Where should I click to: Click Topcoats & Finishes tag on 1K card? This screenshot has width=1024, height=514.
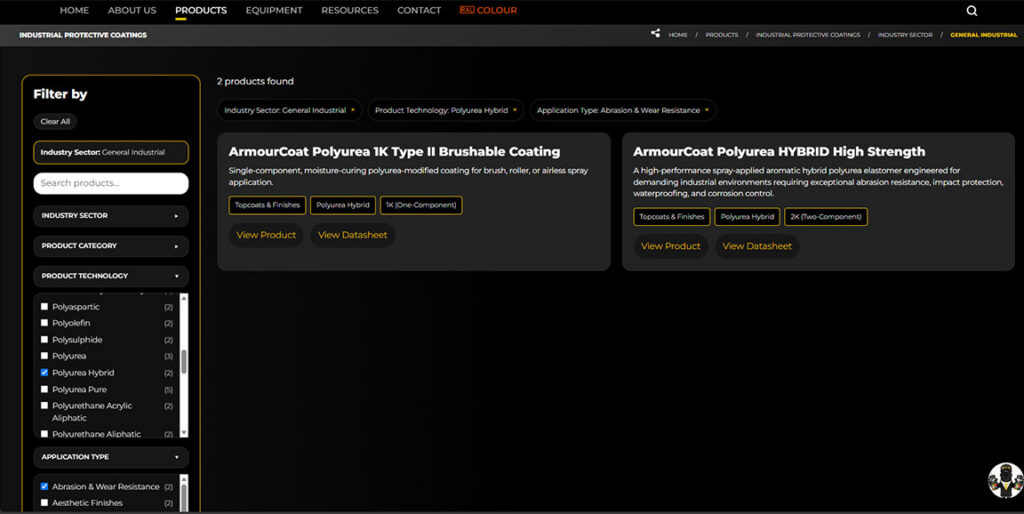[267, 205]
